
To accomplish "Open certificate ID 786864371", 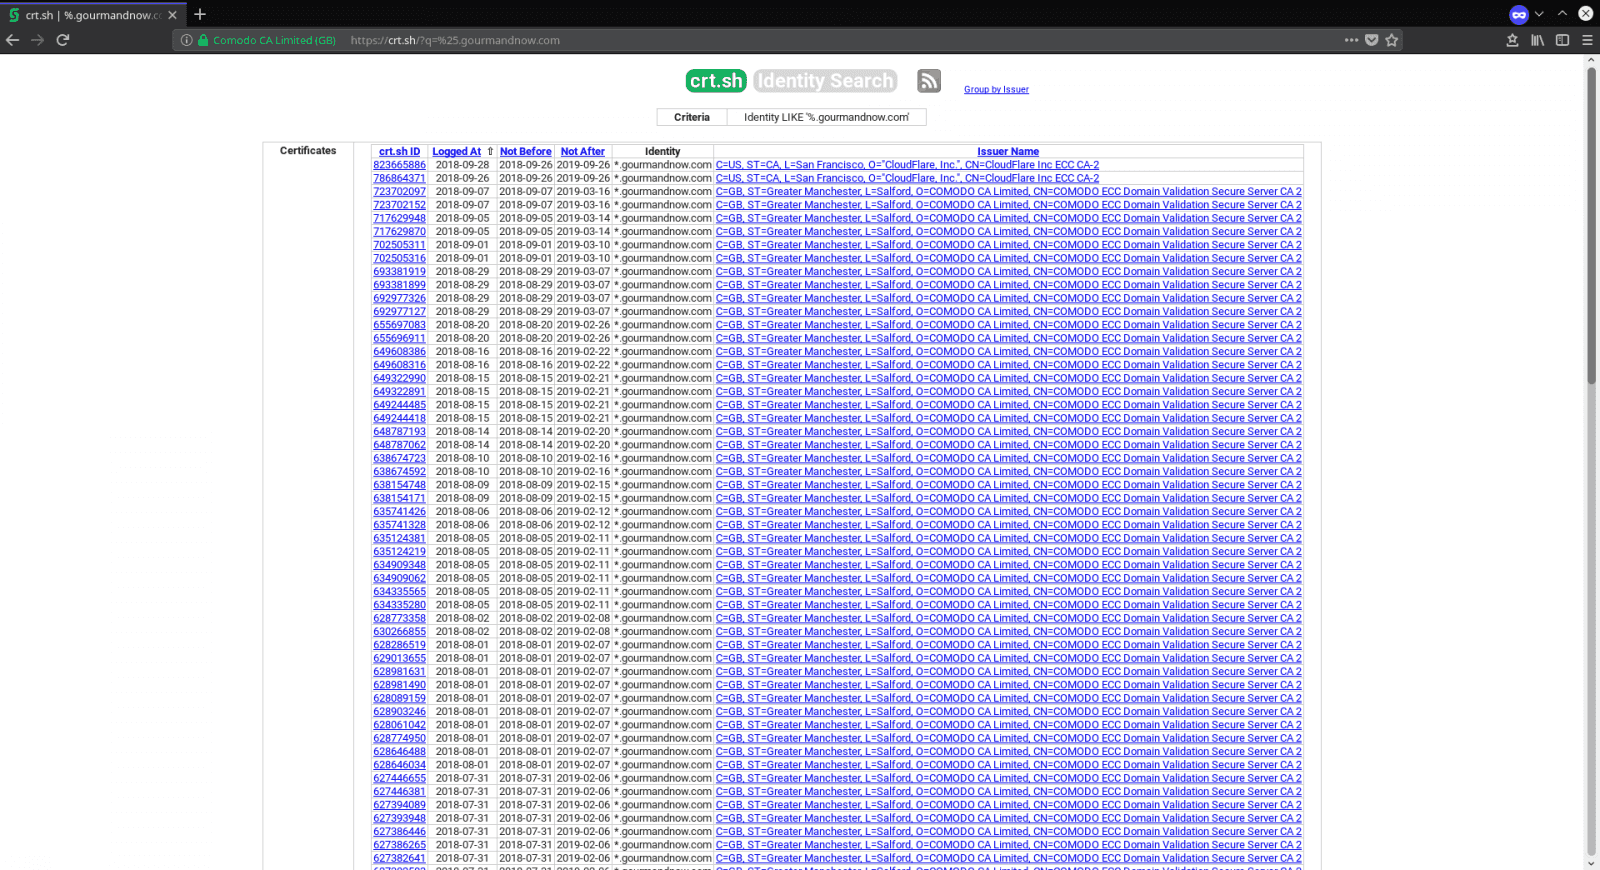I will click(x=399, y=178).
